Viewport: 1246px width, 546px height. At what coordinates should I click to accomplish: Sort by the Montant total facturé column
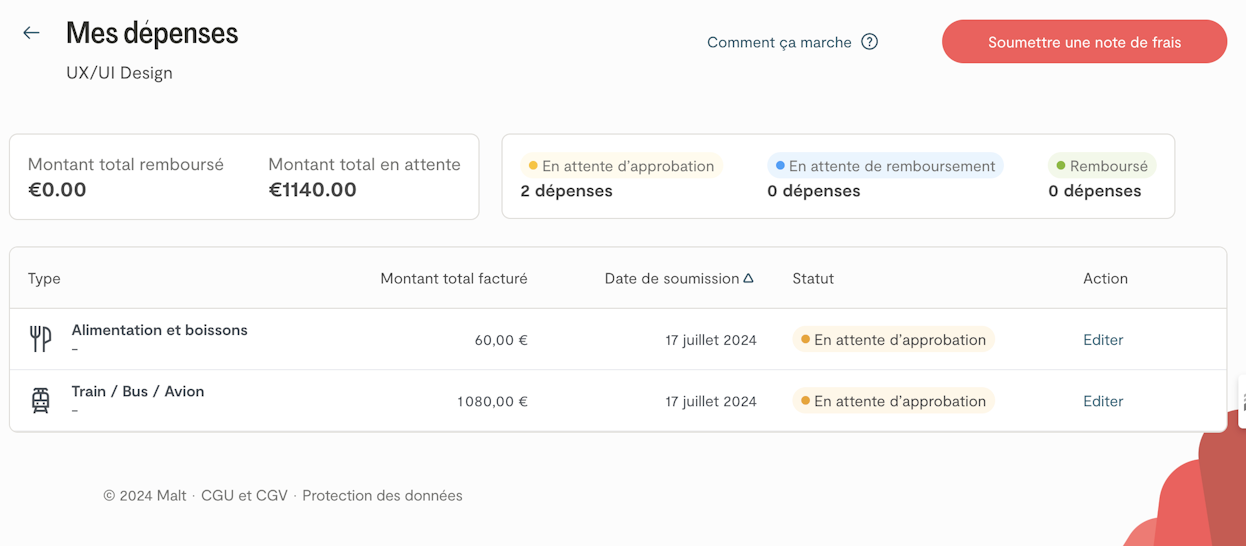click(453, 279)
